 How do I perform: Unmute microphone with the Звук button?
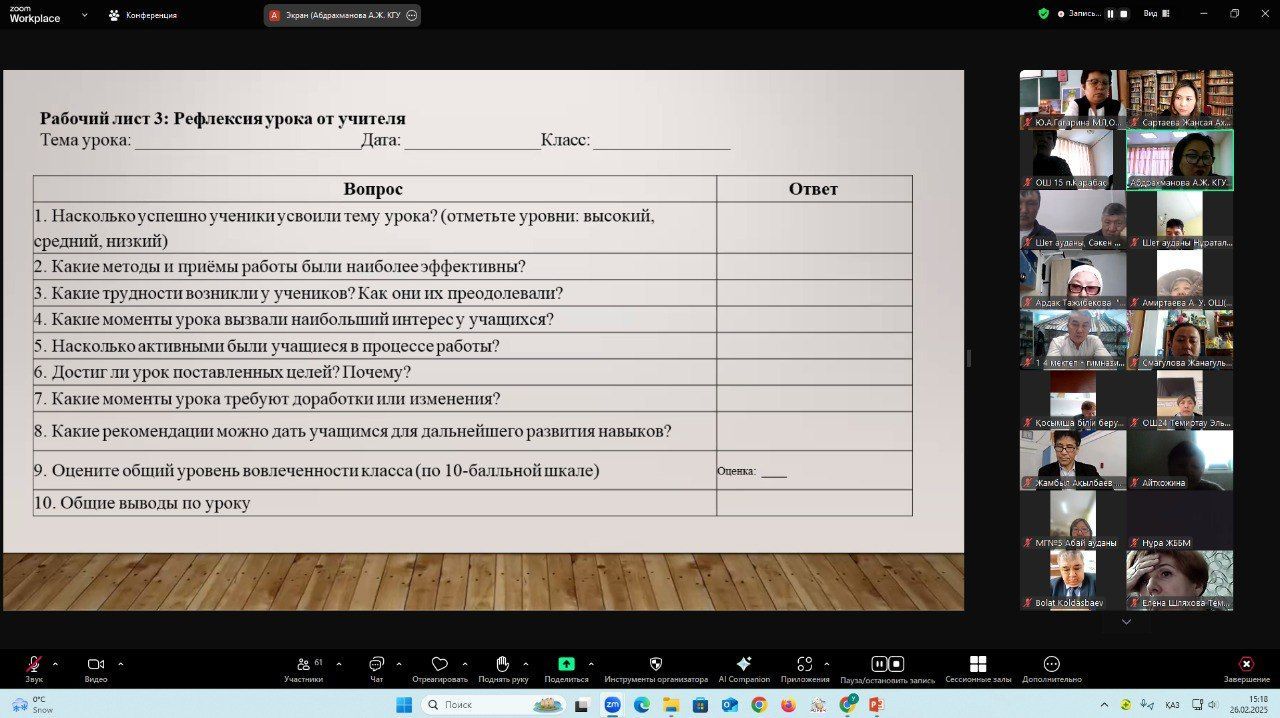click(x=34, y=666)
